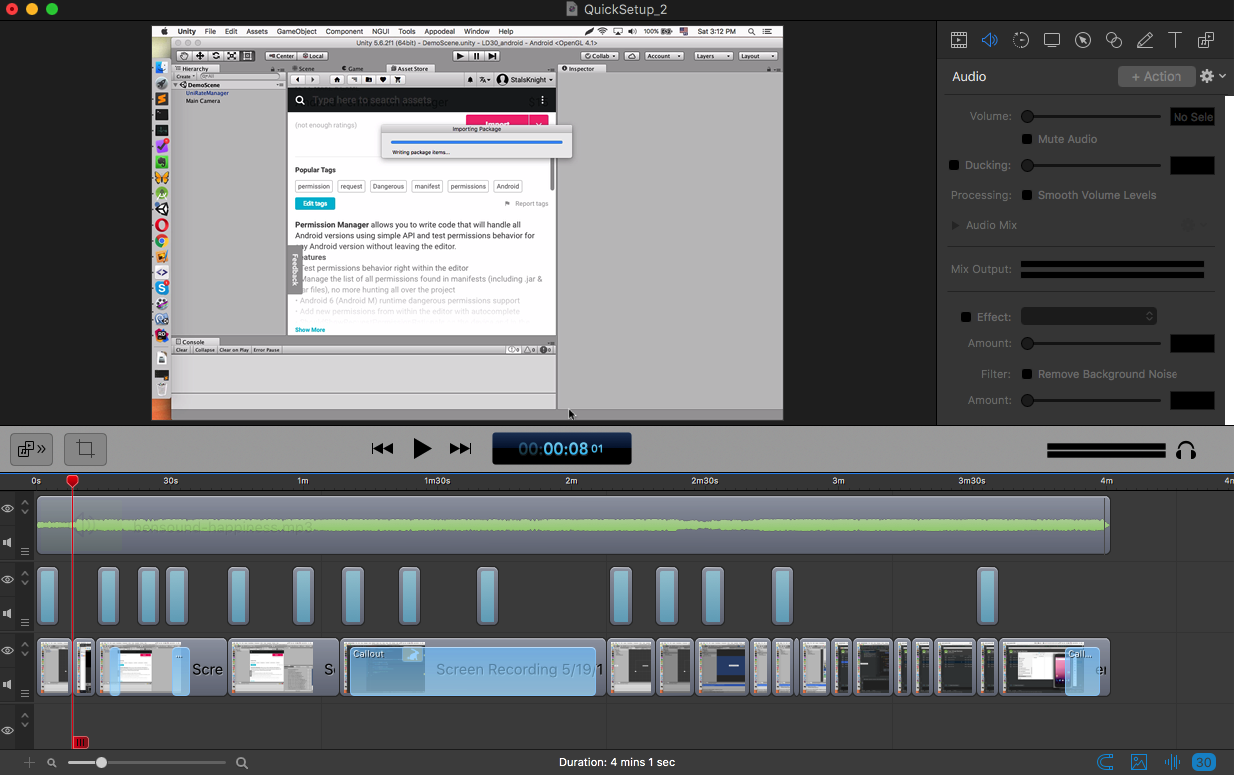
Task: Open the gear settings dropdown beside Action
Action: 1212,76
